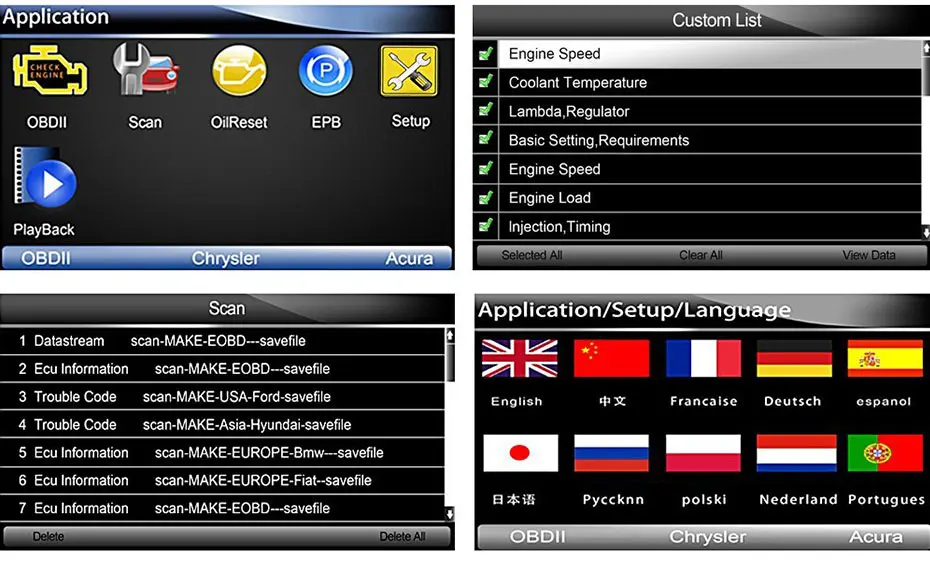Select the Engine Load row text

tap(550, 197)
